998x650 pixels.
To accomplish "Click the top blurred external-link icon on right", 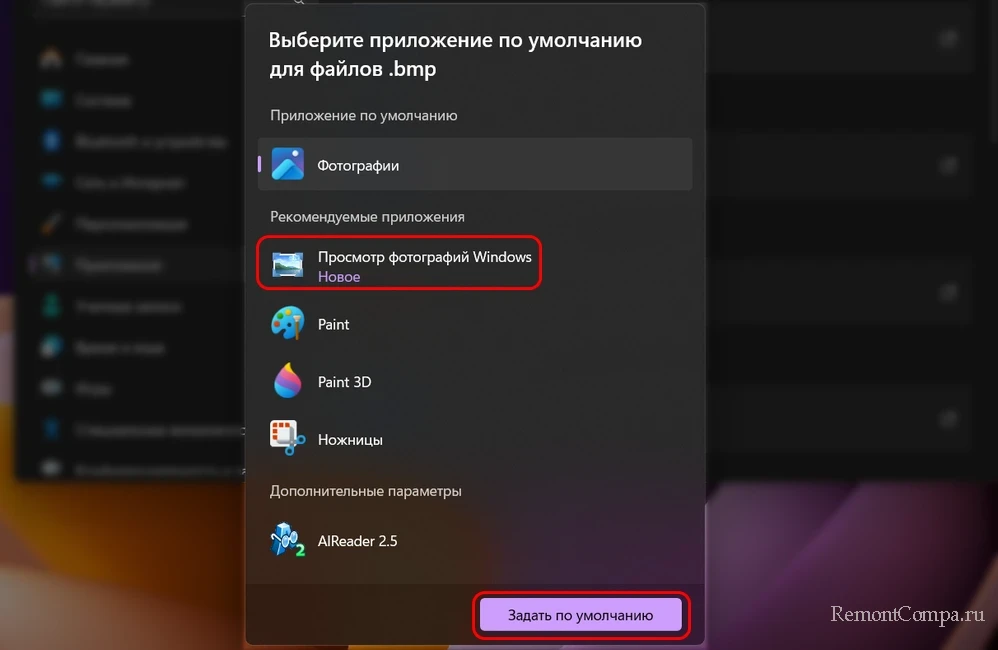I will 949,39.
